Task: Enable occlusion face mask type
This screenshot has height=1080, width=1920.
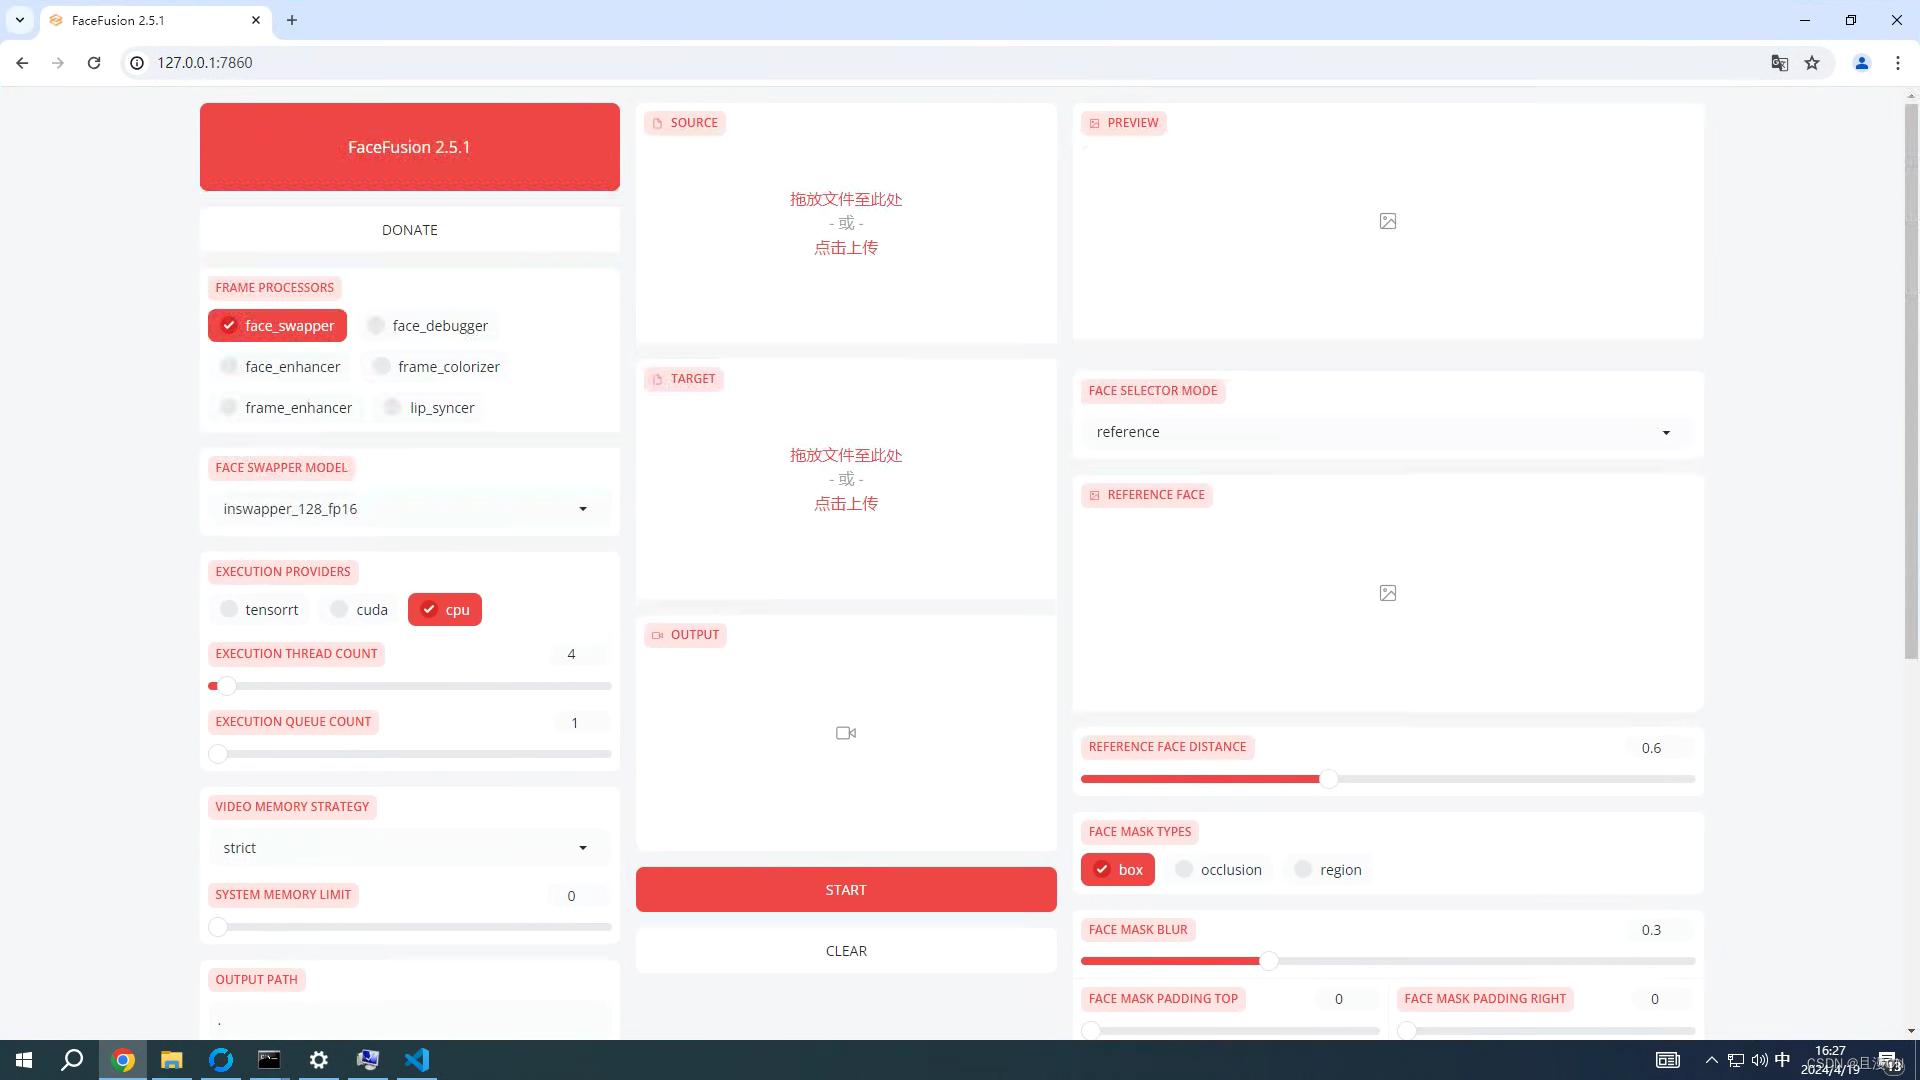Action: coord(1219,870)
